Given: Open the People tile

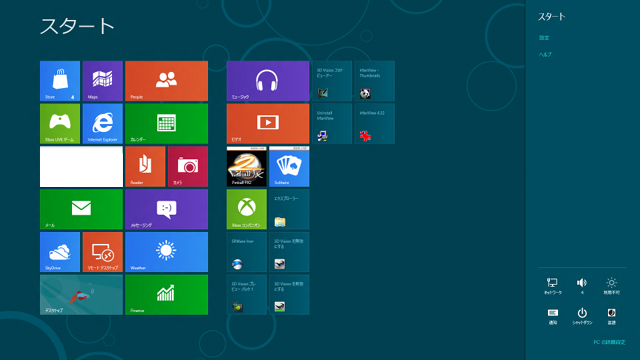Looking at the screenshot, I should 167,81.
